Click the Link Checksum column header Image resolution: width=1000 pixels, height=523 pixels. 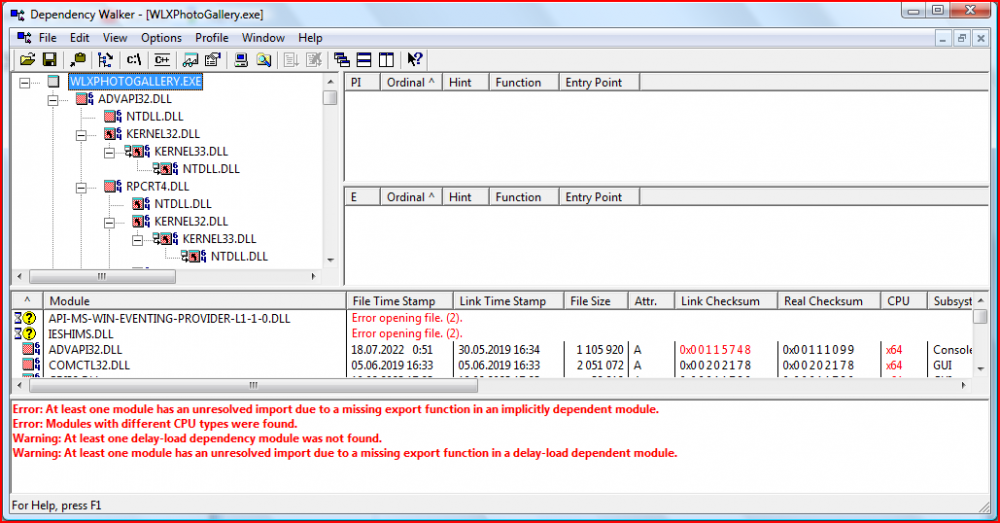click(x=719, y=301)
